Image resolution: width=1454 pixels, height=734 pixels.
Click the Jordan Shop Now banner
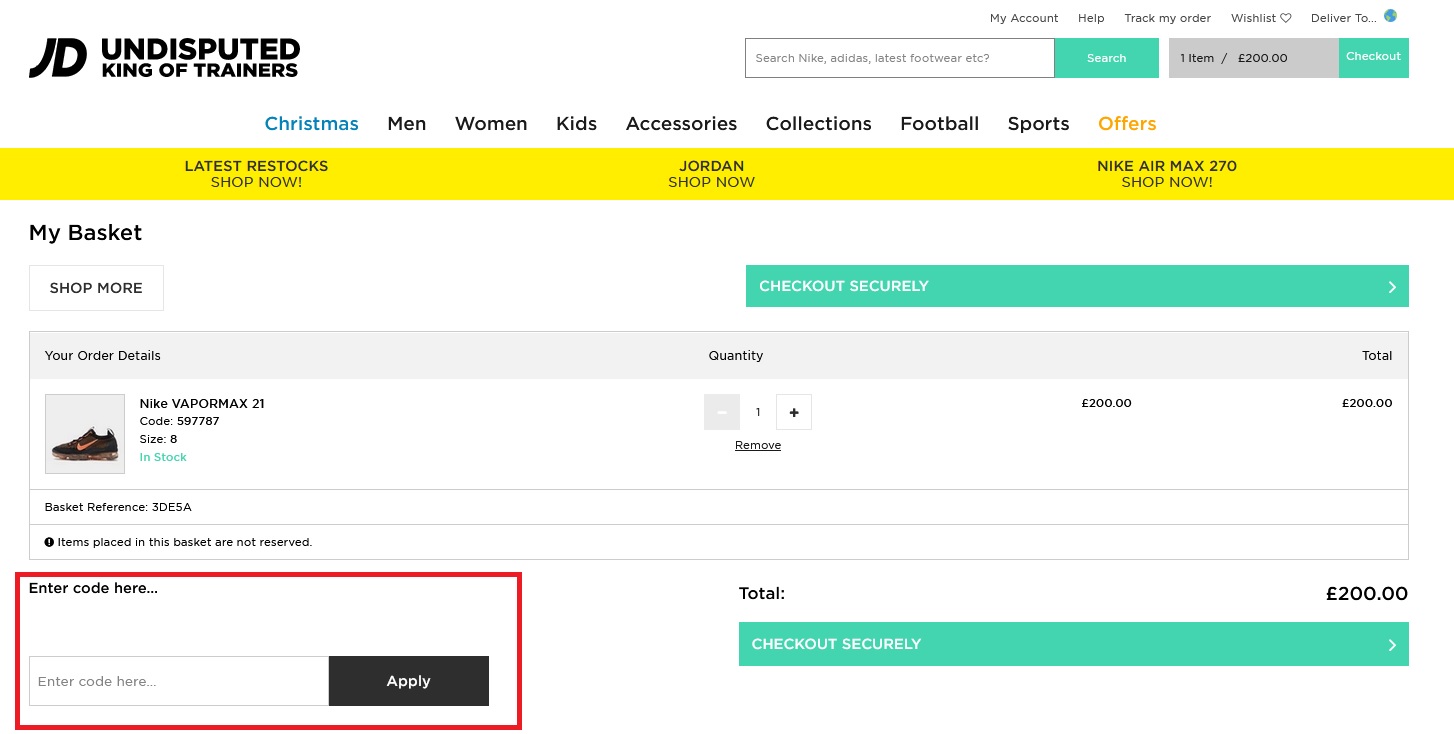pos(711,174)
